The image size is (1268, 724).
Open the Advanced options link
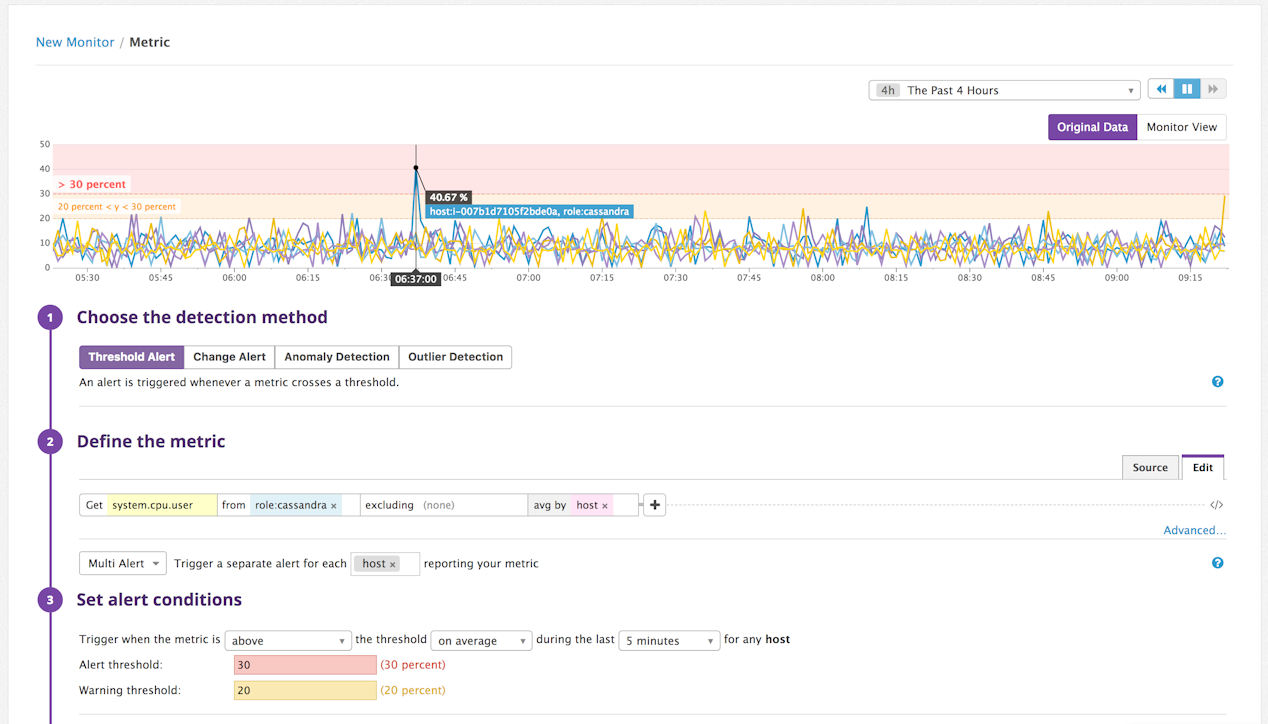1194,530
